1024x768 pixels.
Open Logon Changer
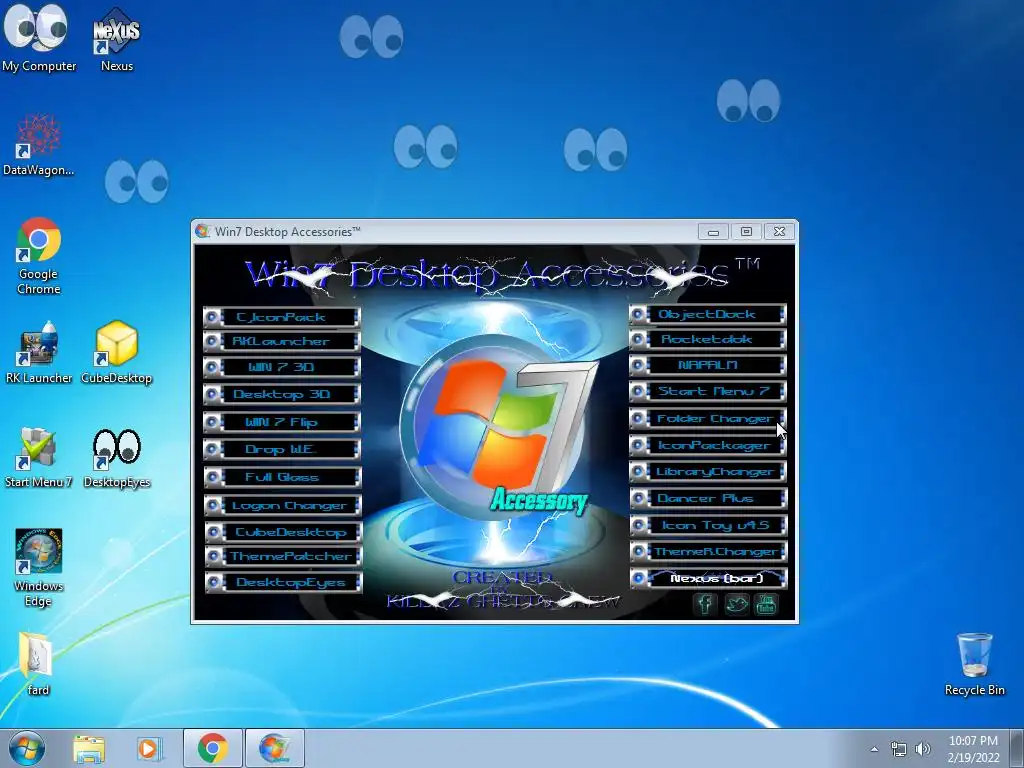click(x=283, y=505)
